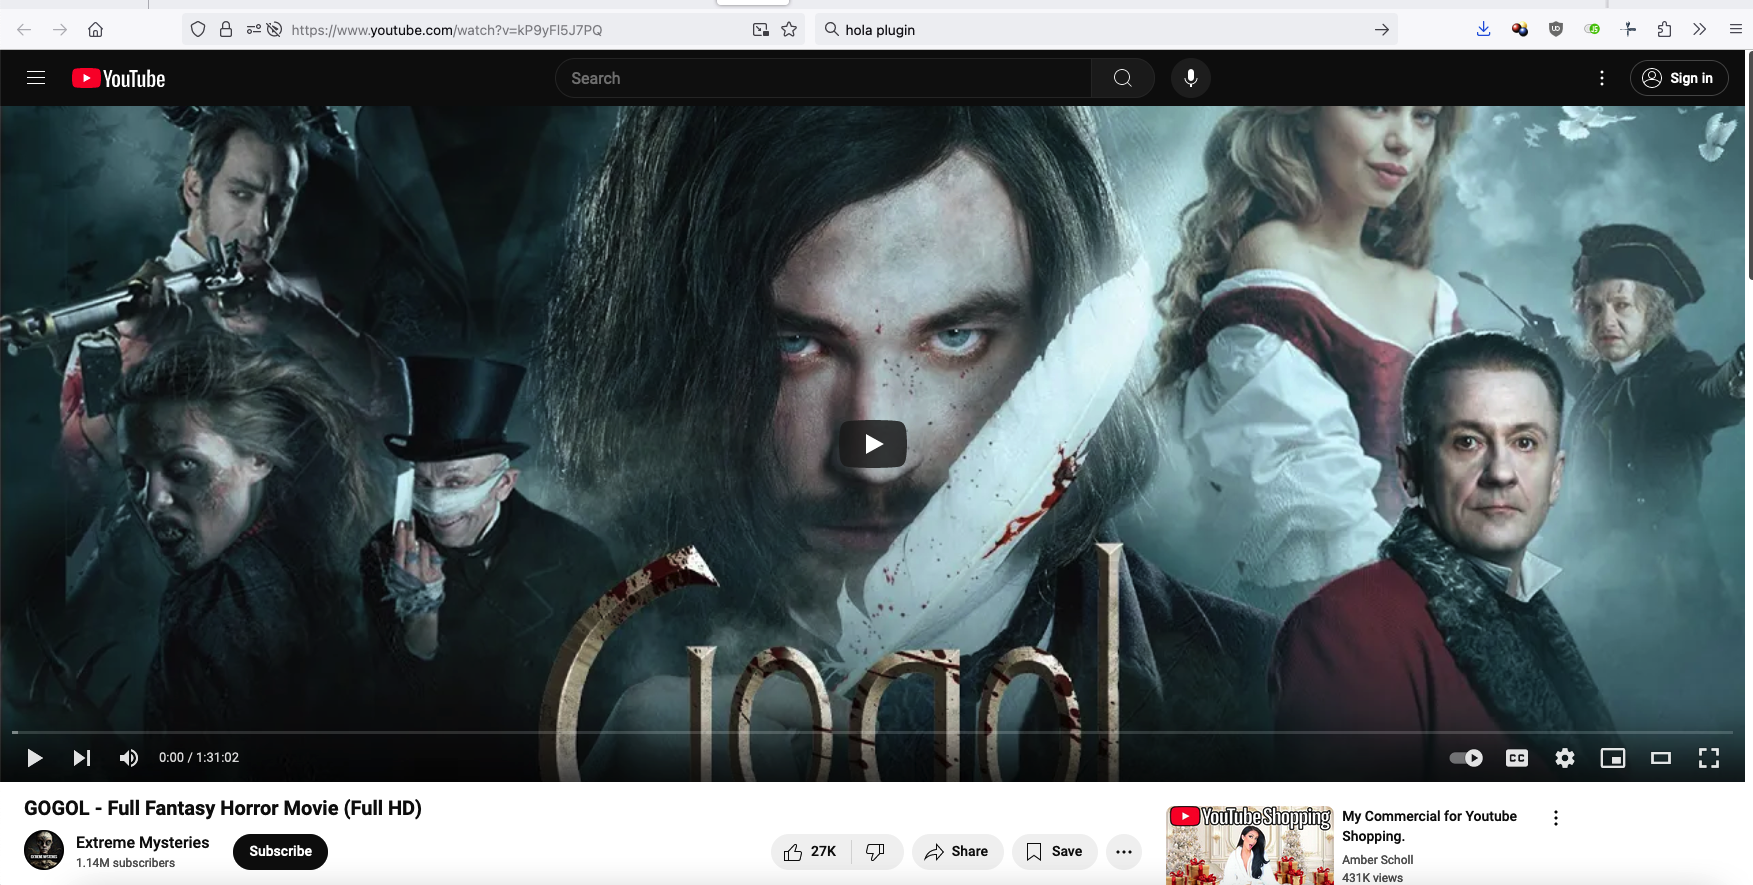This screenshot has height=885, width=1753.
Task: Open options menu for Amber Scholl video
Action: click(x=1556, y=818)
